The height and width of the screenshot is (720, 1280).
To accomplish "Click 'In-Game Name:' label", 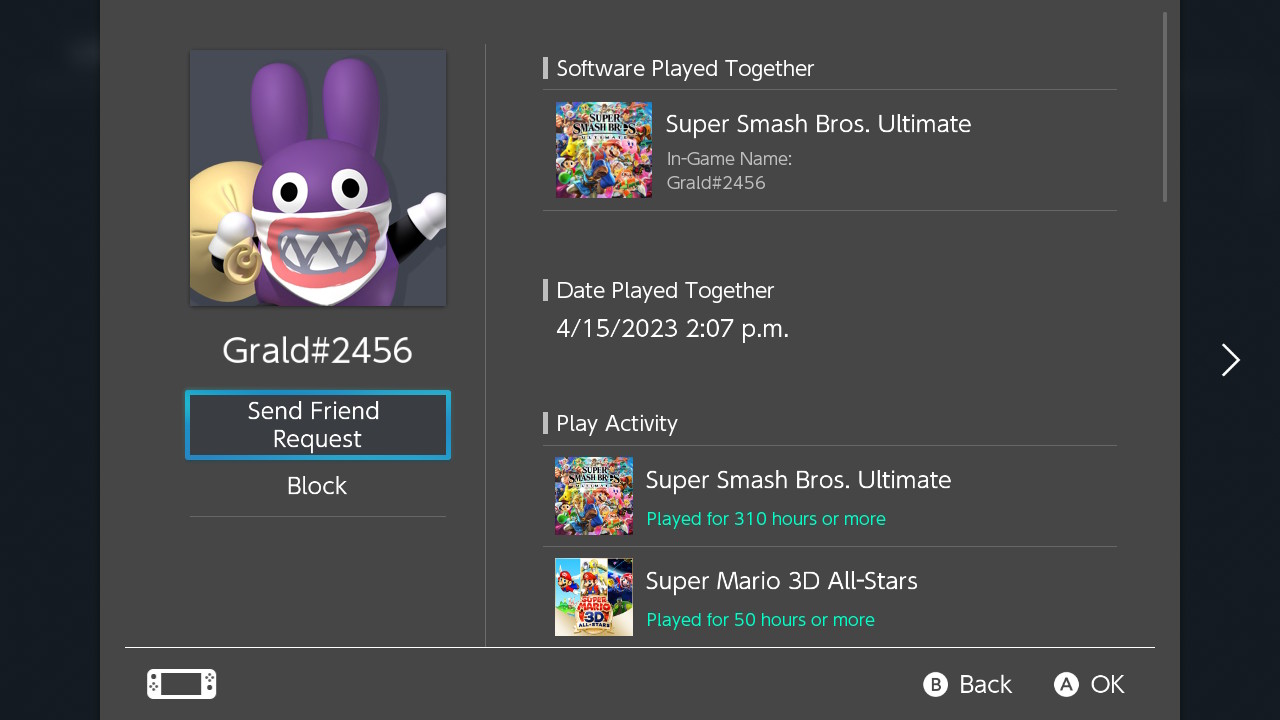I will (x=729, y=158).
